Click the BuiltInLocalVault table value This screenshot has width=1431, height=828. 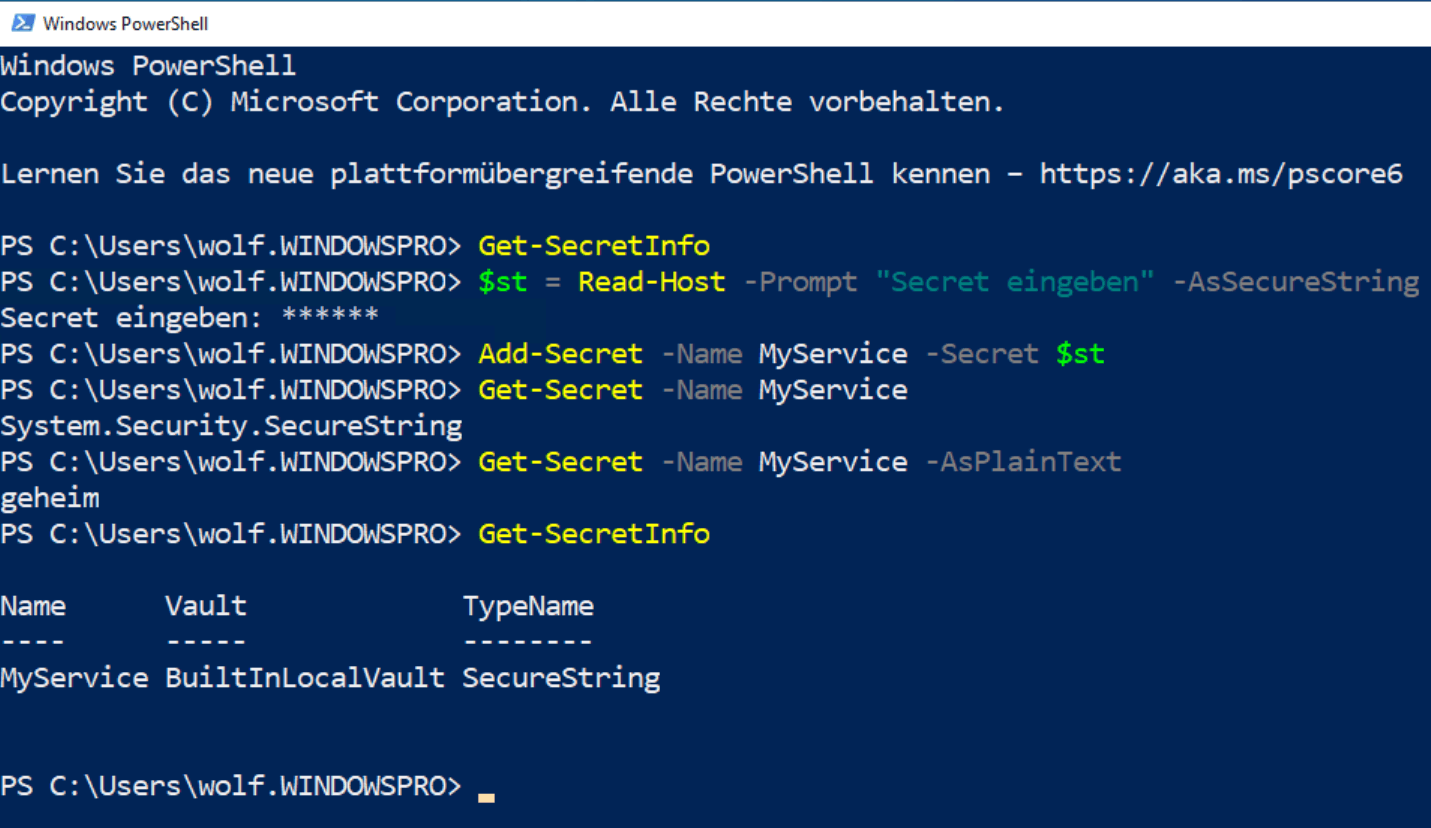point(305,678)
